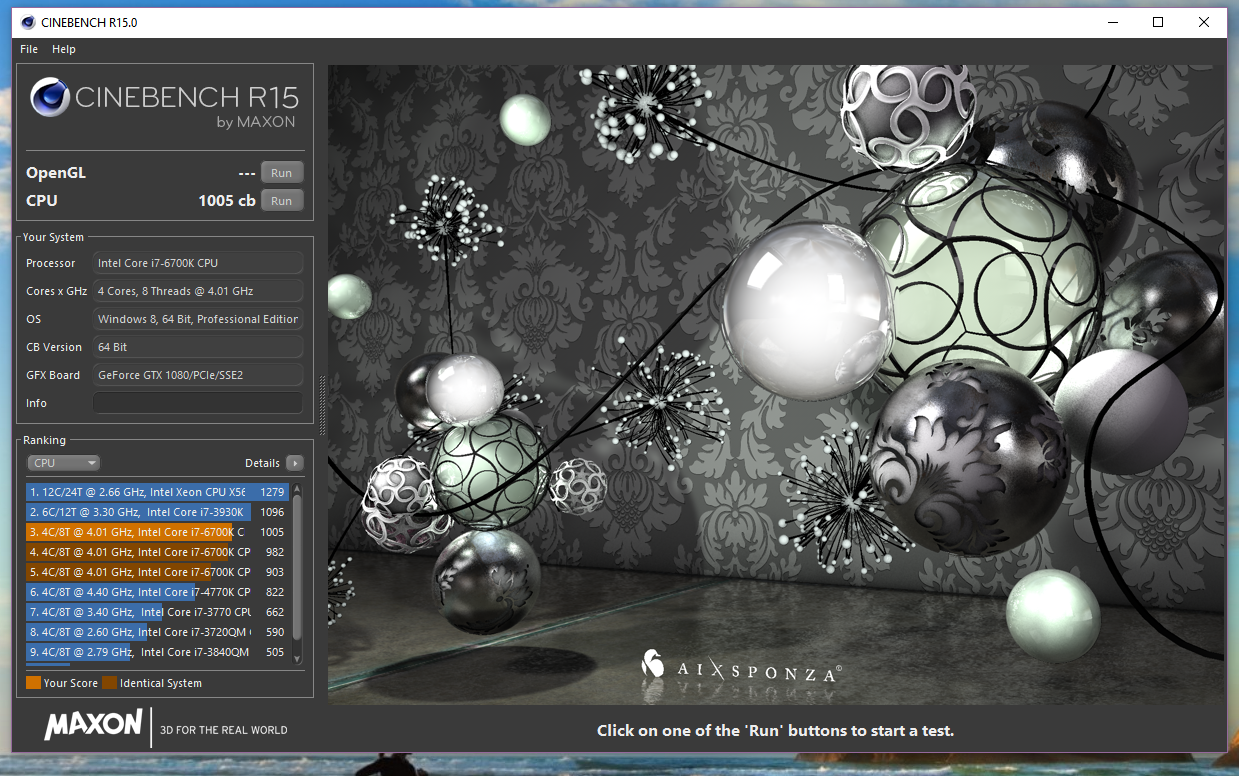Screen dimensions: 1239x776
Task: Run the OpenGL benchmark test
Action: pyautogui.click(x=282, y=173)
